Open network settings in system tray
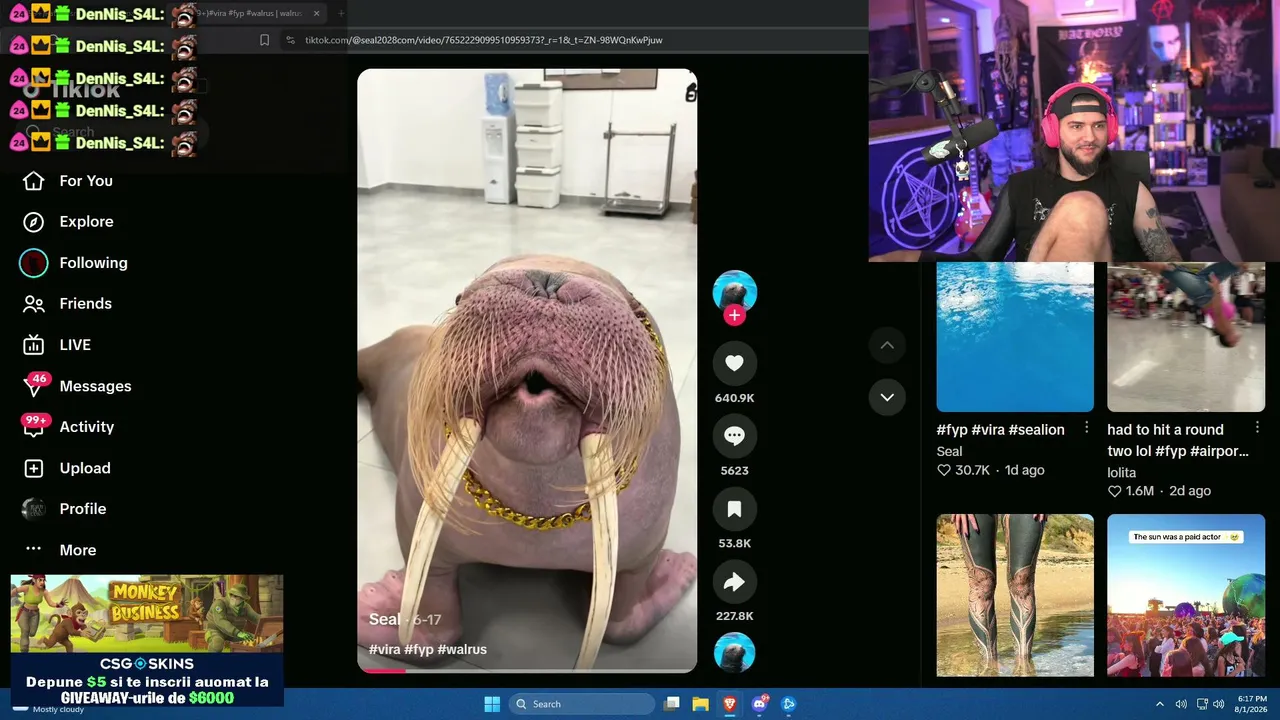The width and height of the screenshot is (1280, 720). [1203, 704]
